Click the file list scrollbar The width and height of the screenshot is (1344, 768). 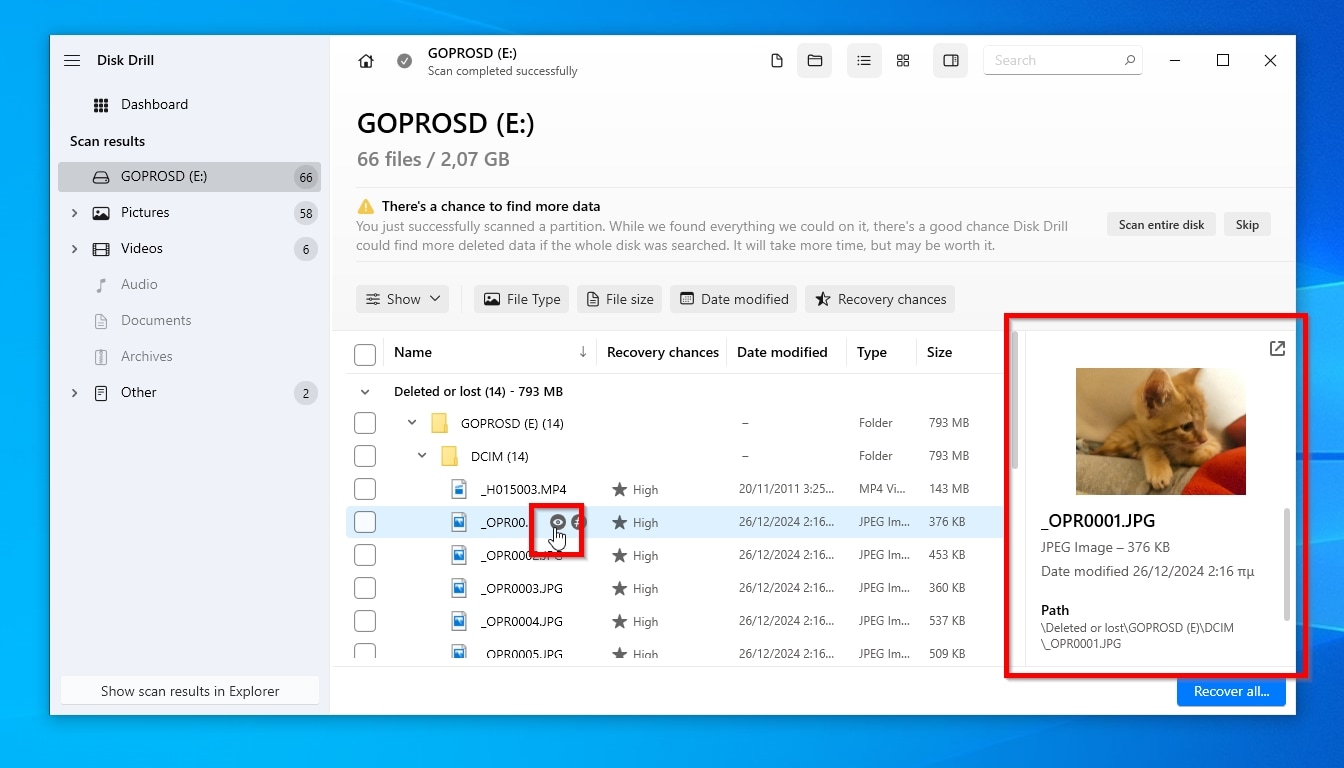(1015, 399)
